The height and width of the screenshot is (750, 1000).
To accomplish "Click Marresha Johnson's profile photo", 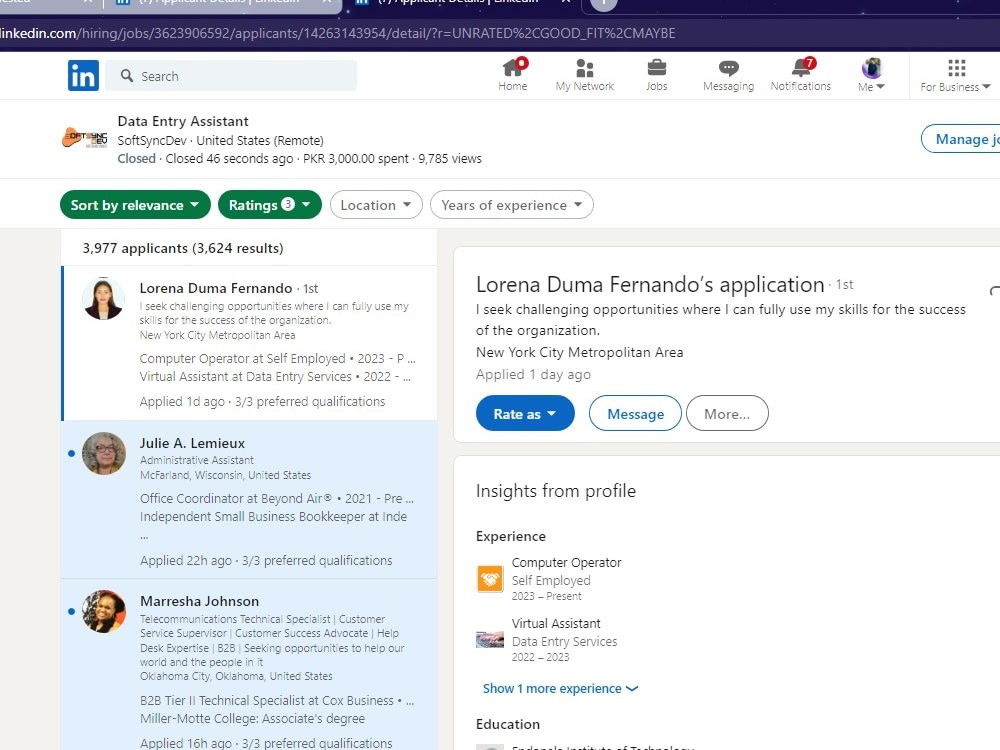I will coord(104,612).
